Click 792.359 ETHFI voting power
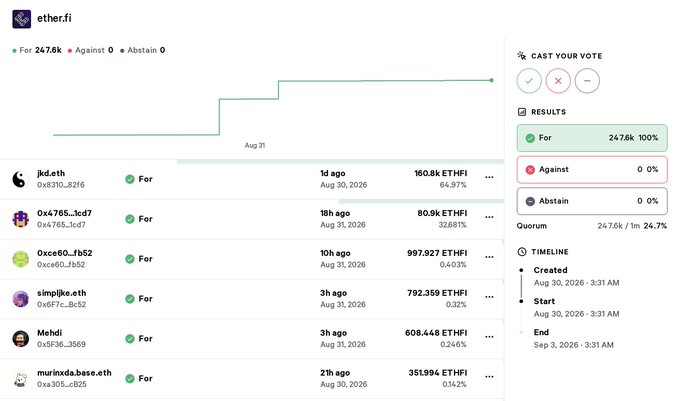 coord(437,293)
